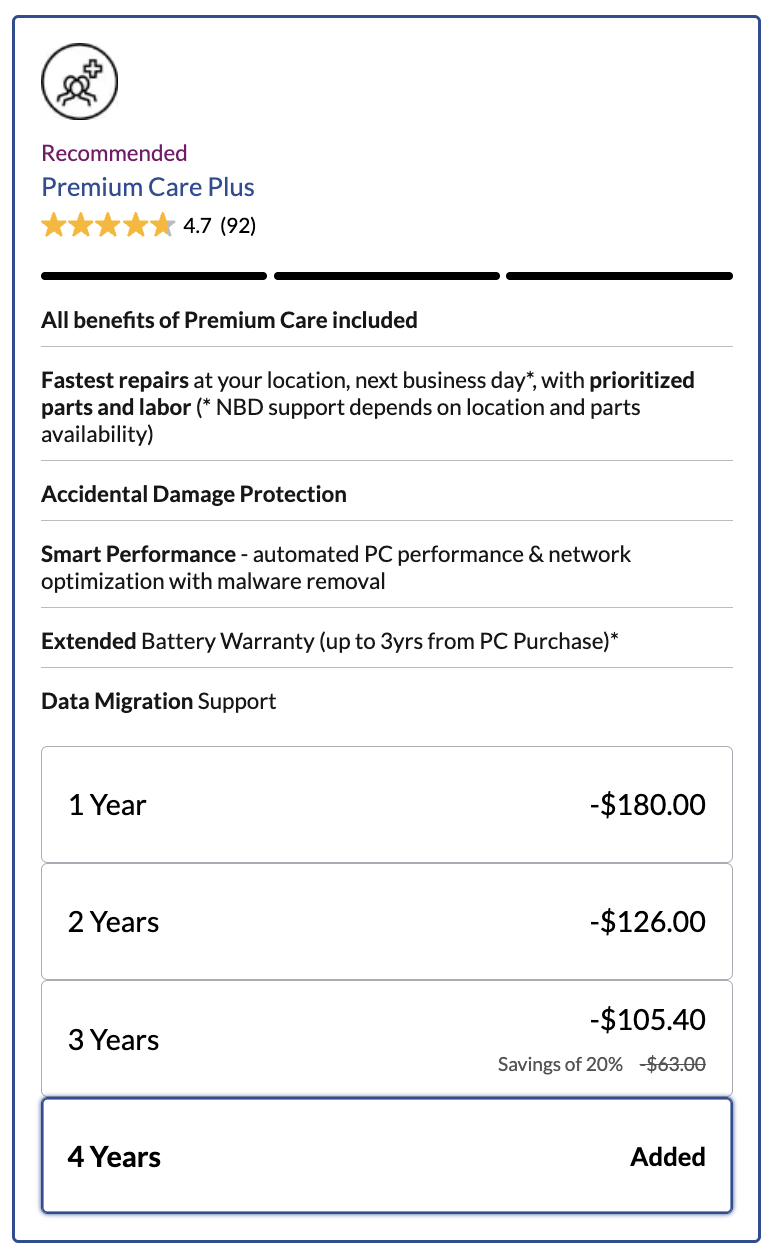Viewport: 774px width, 1256px height.
Task: Click the Extended Battery Warranty benefit
Action: pyautogui.click(x=330, y=641)
